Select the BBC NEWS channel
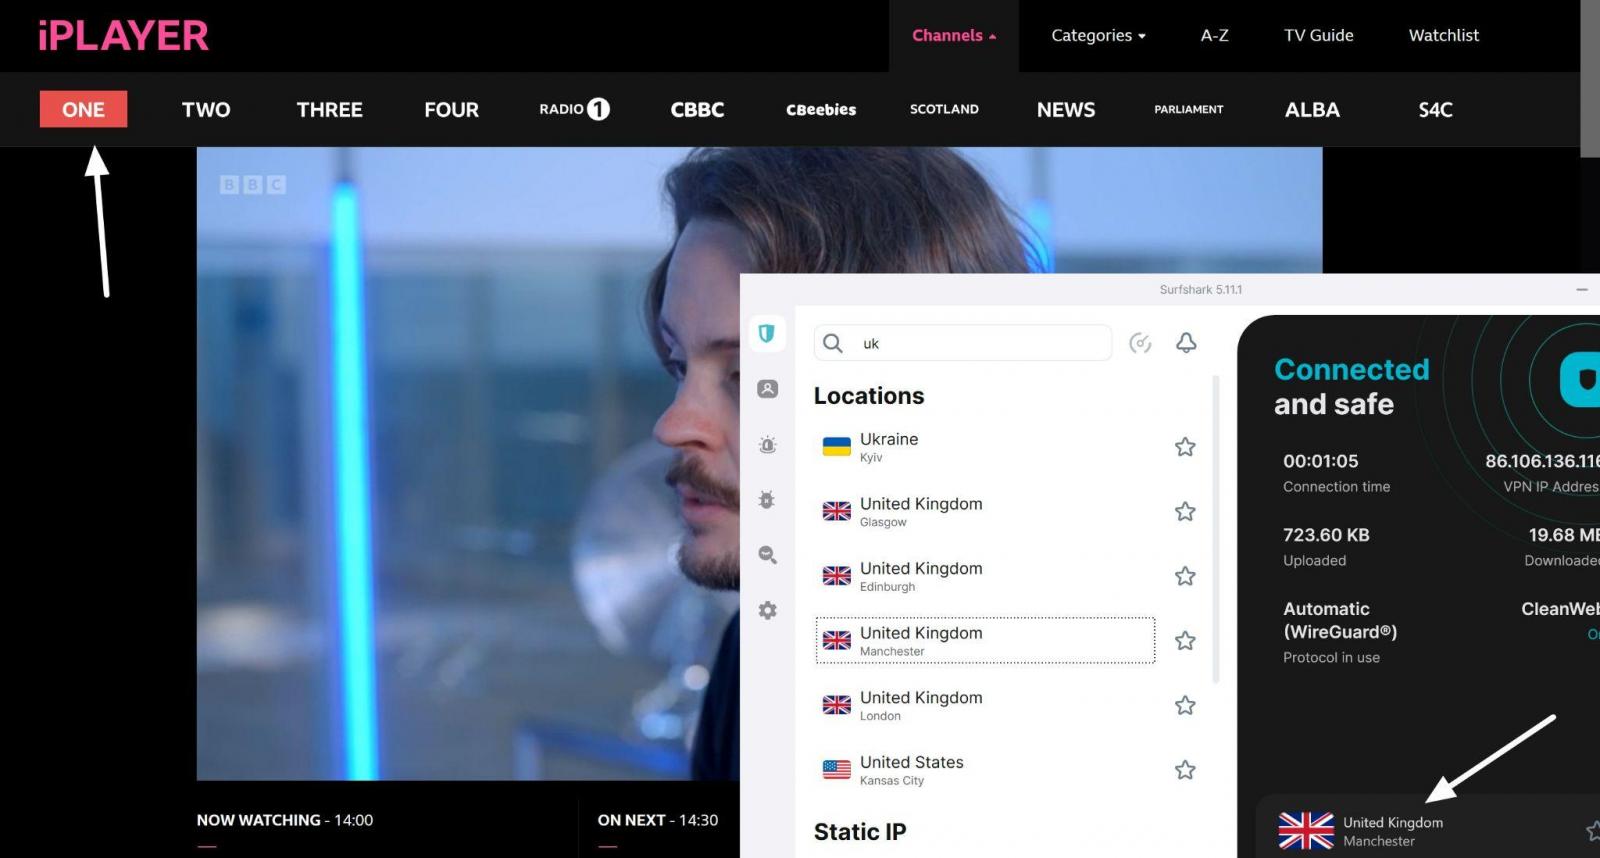 1065,110
